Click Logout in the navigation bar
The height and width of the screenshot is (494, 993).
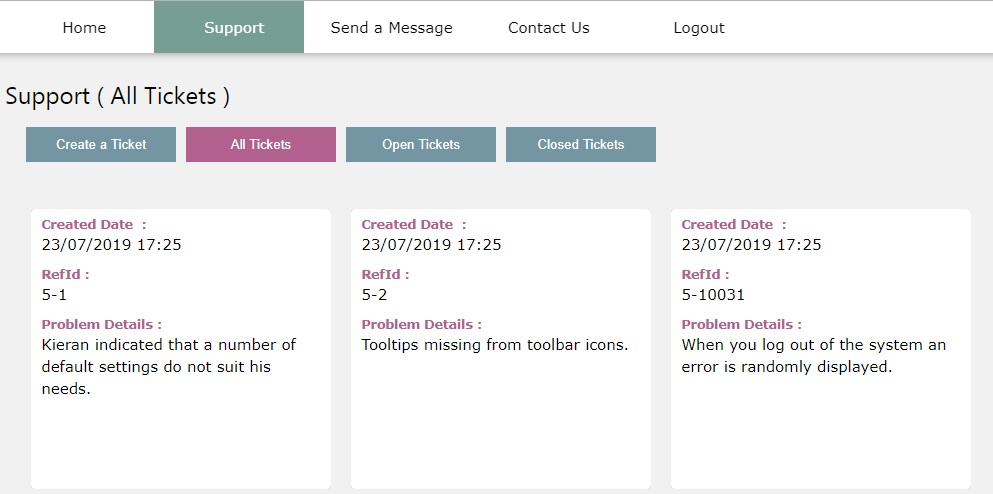point(699,28)
